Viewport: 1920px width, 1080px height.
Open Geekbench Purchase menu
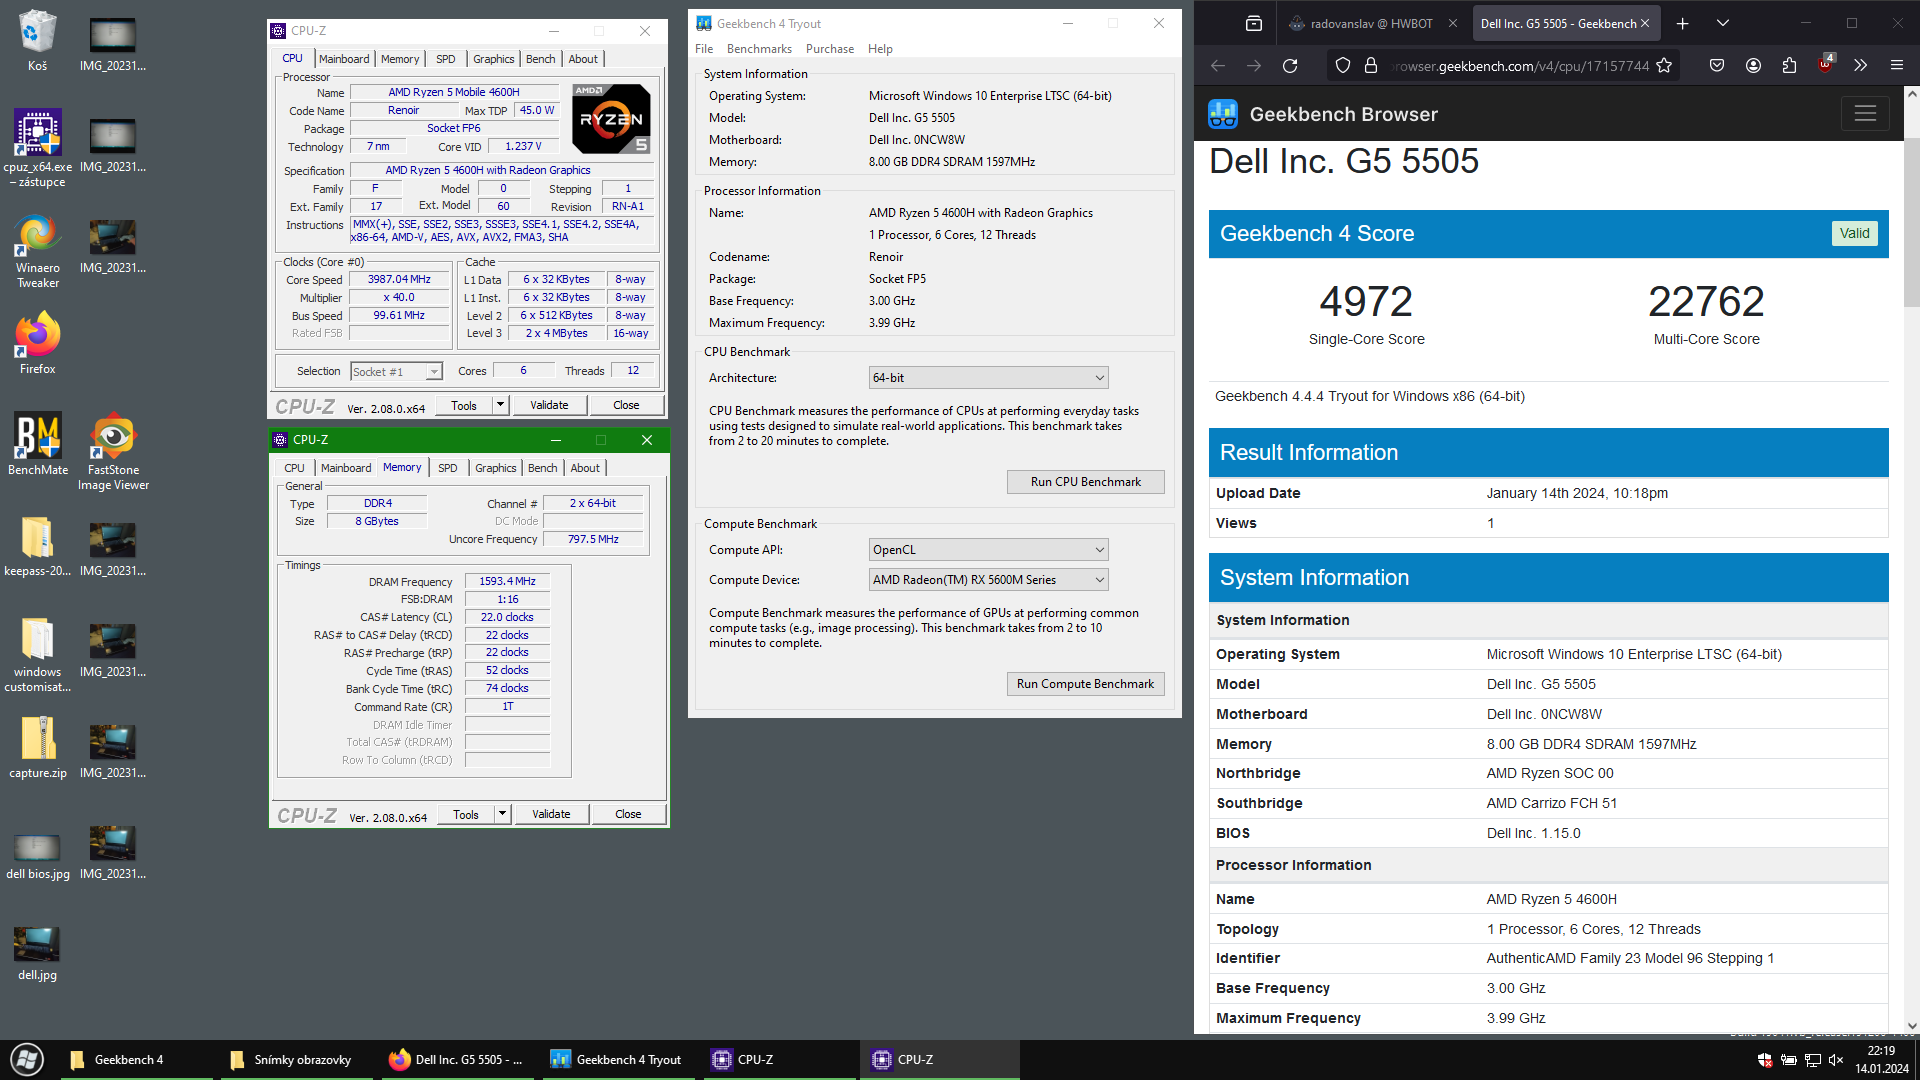(x=830, y=49)
